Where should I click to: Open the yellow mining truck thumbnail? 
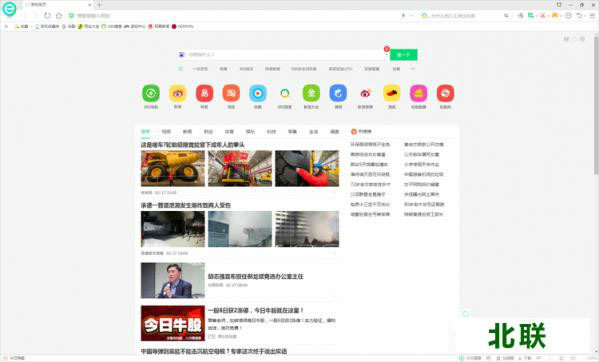point(173,168)
